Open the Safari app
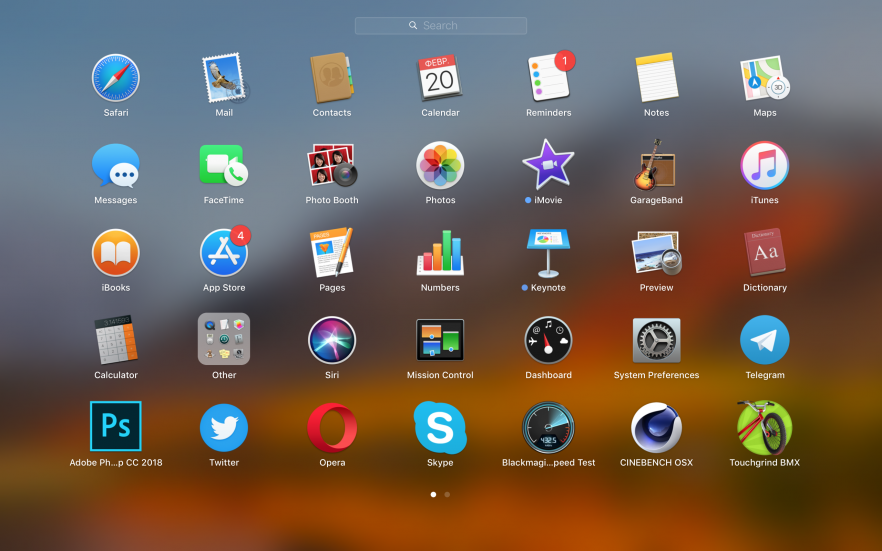Image resolution: width=882 pixels, height=551 pixels. pyautogui.click(x=116, y=78)
